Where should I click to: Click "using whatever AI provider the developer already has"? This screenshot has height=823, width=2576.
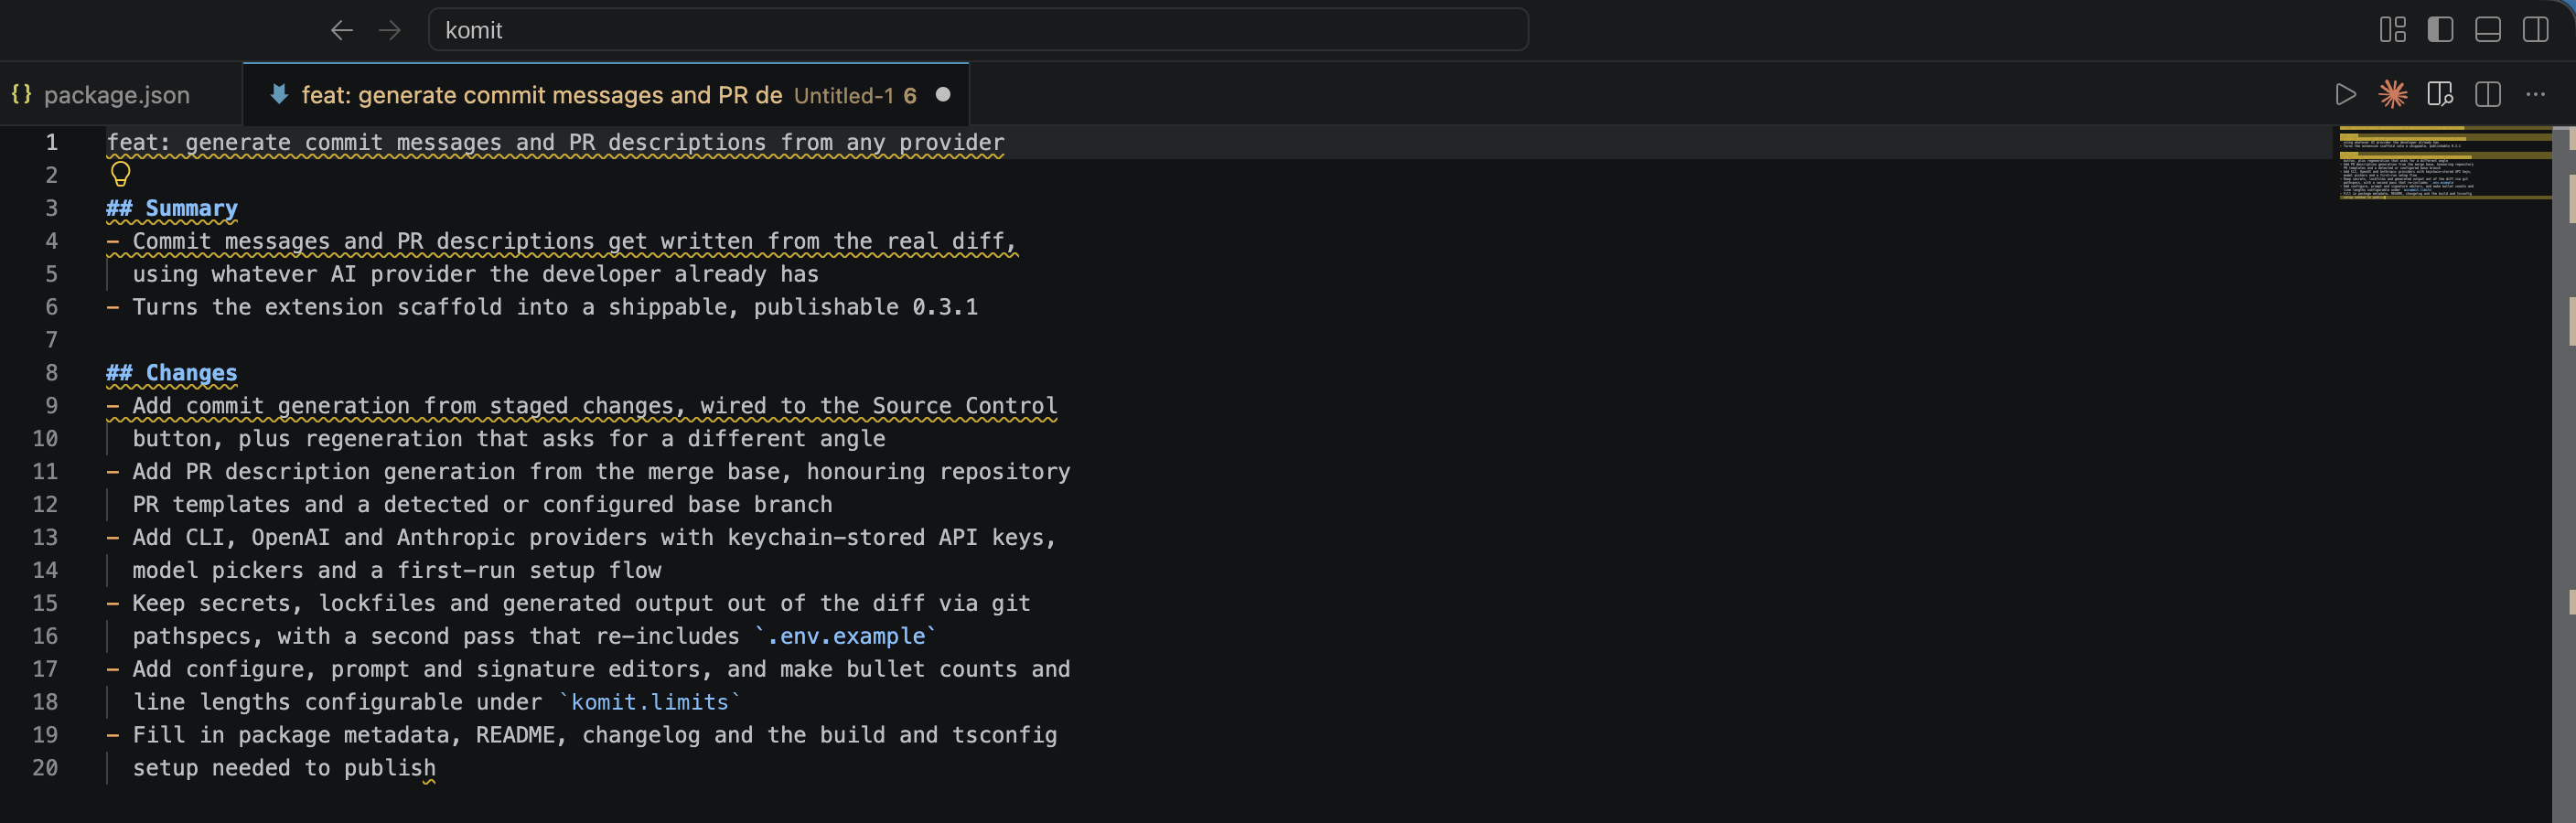(x=475, y=274)
